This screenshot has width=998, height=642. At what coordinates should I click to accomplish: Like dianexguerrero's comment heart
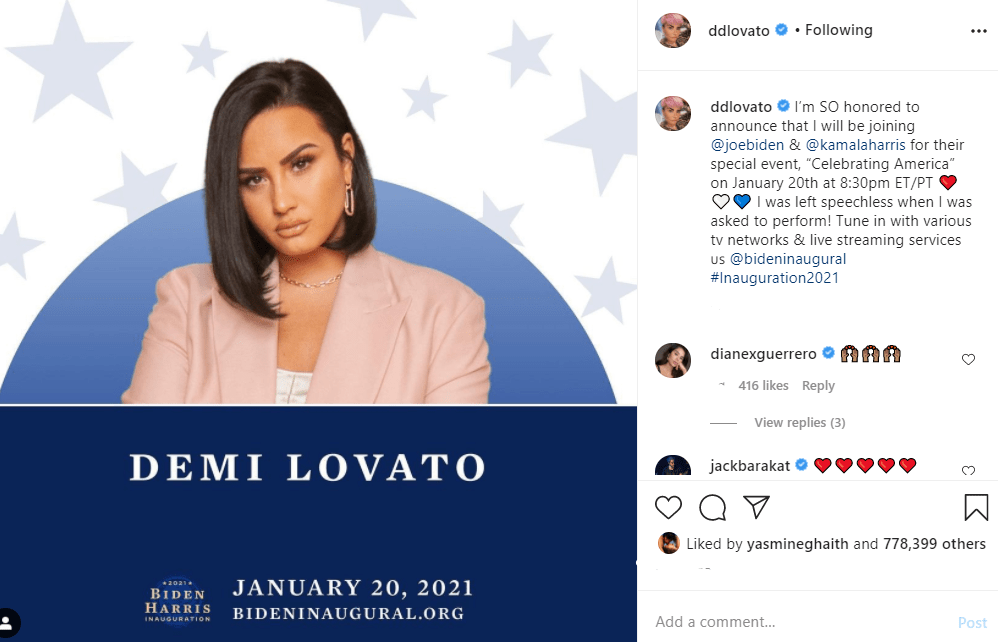point(968,359)
